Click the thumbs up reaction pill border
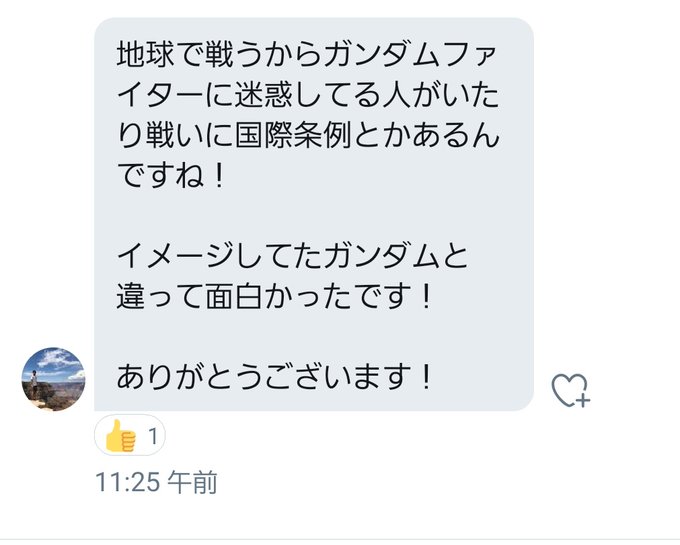Image resolution: width=680 pixels, height=545 pixels. 130,435
